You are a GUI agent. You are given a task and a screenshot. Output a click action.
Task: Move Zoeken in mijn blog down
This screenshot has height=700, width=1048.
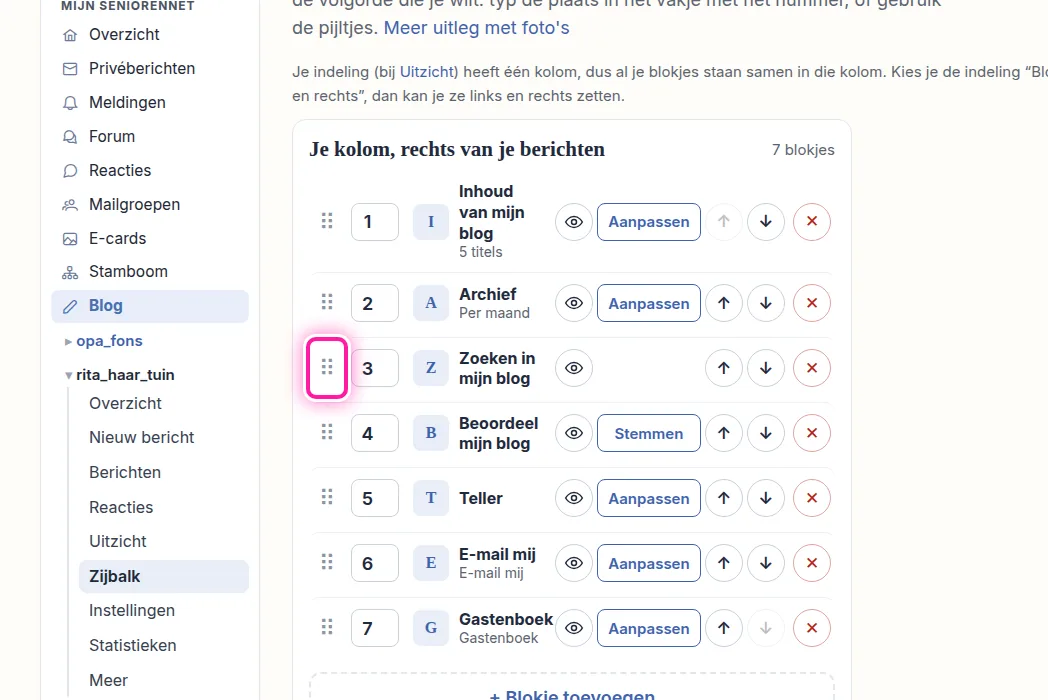click(x=766, y=368)
